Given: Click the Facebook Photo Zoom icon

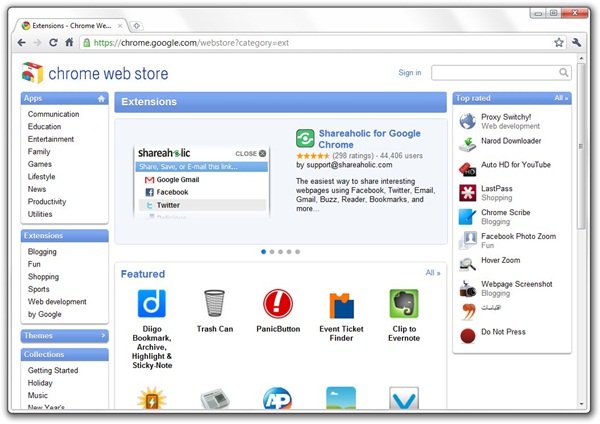Looking at the screenshot, I should pyautogui.click(x=467, y=240).
